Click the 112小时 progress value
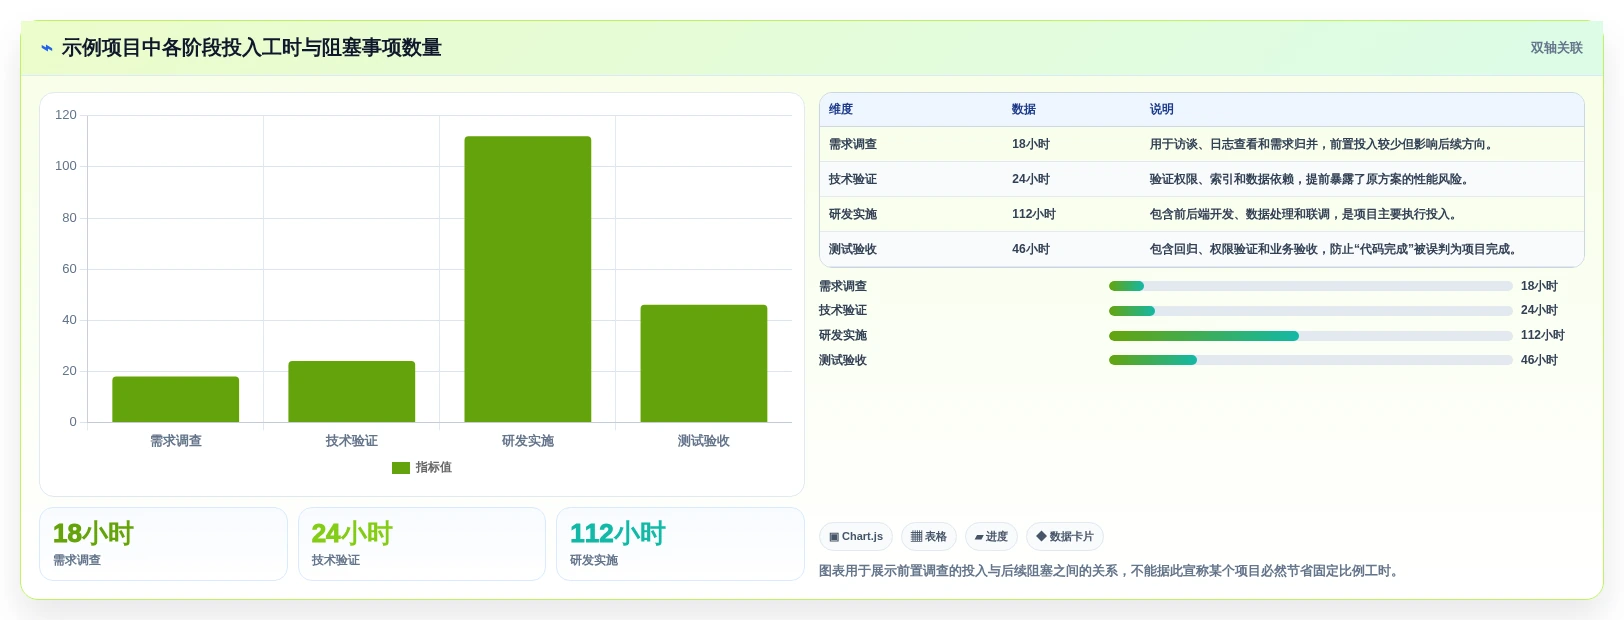1624x620 pixels. pyautogui.click(x=1542, y=335)
